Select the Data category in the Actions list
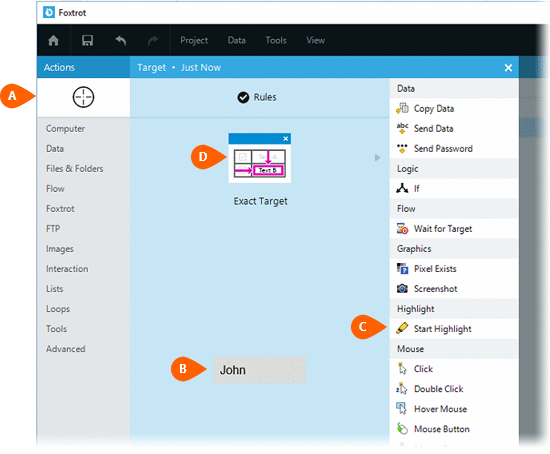Screen dimensions: 550x454 (55, 149)
